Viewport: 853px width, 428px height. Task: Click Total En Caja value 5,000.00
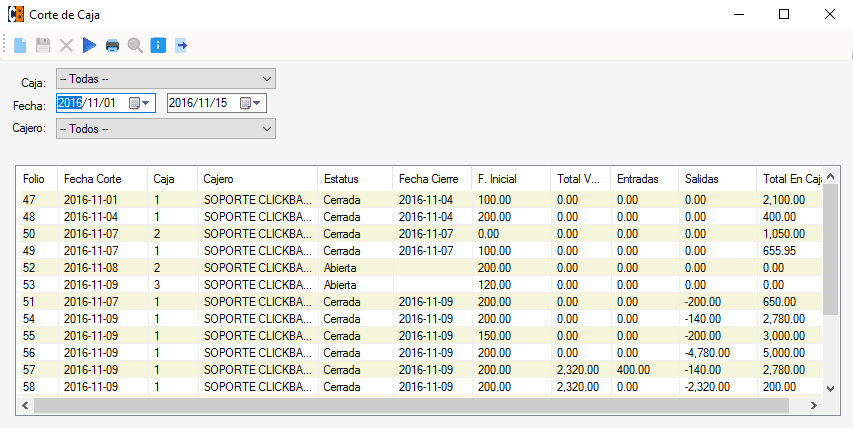pos(784,352)
